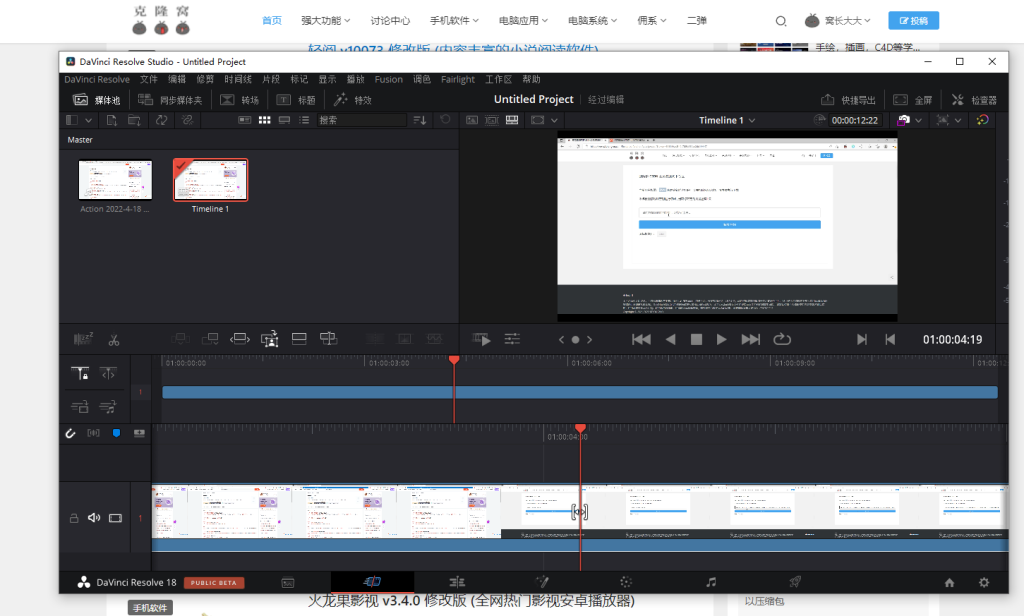Stop playback
Screen dimensions: 1024x616
696,339
